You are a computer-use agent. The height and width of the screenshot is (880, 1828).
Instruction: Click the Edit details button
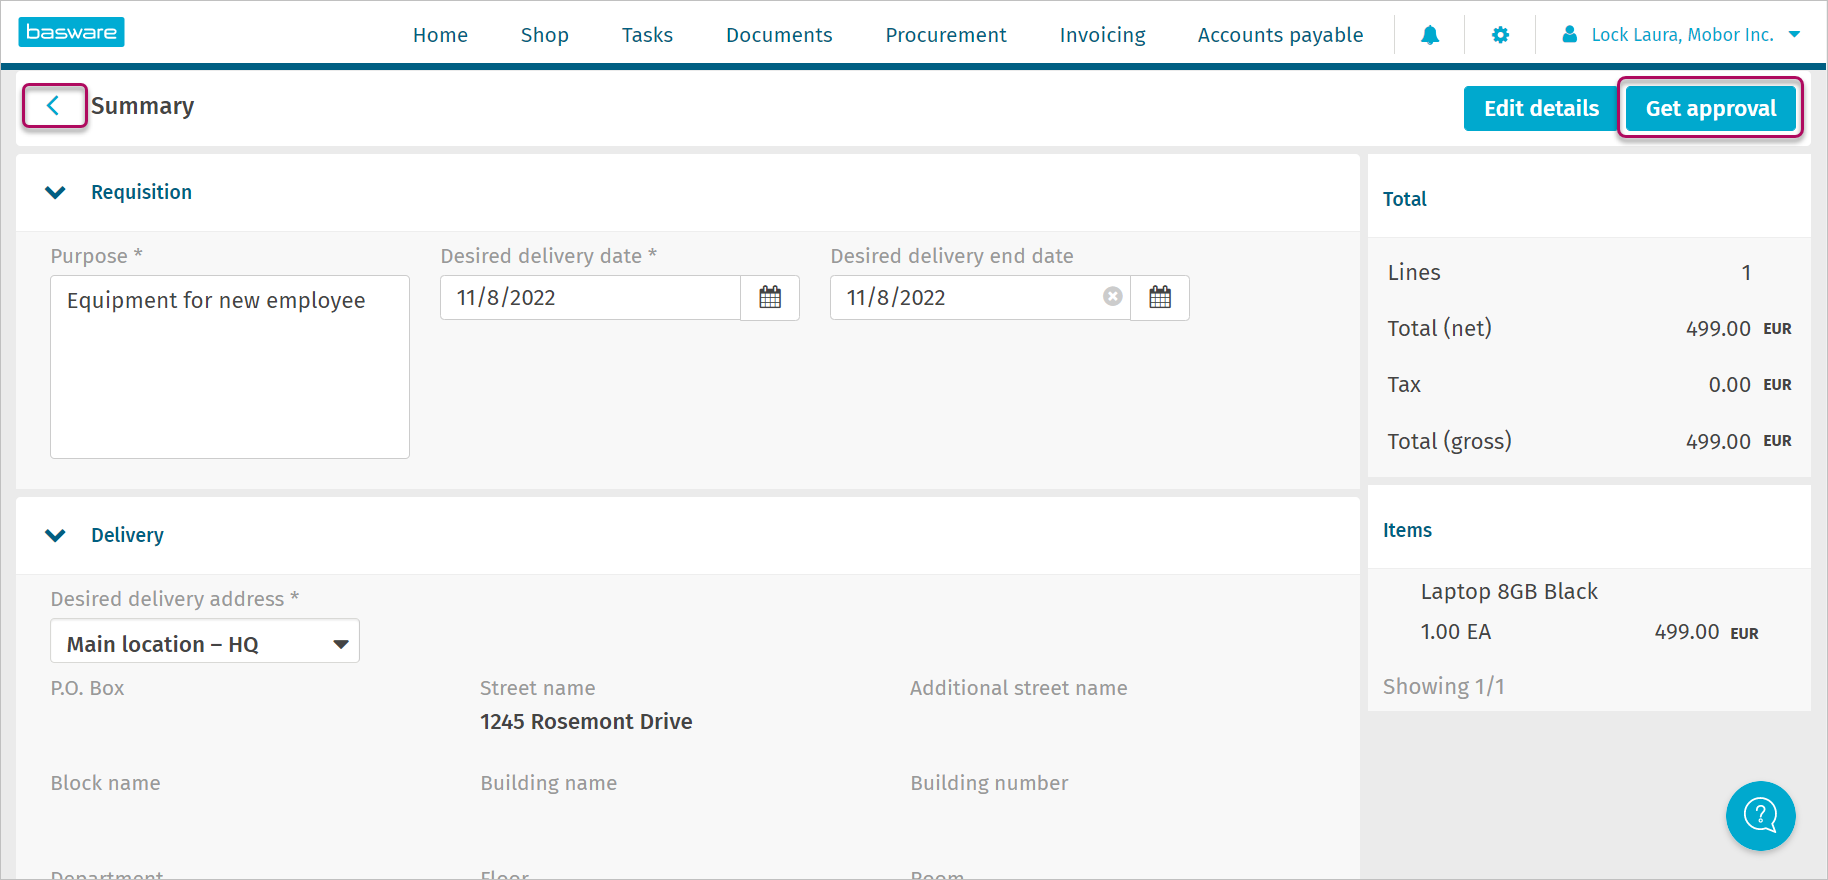pos(1541,108)
